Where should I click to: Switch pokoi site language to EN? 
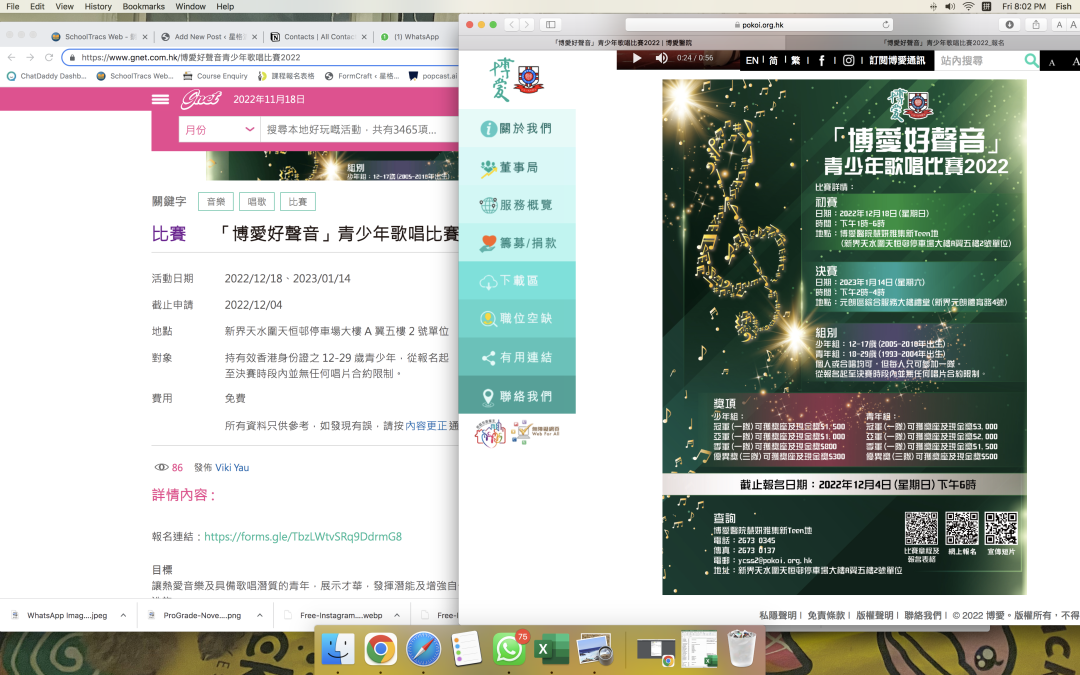pyautogui.click(x=752, y=61)
